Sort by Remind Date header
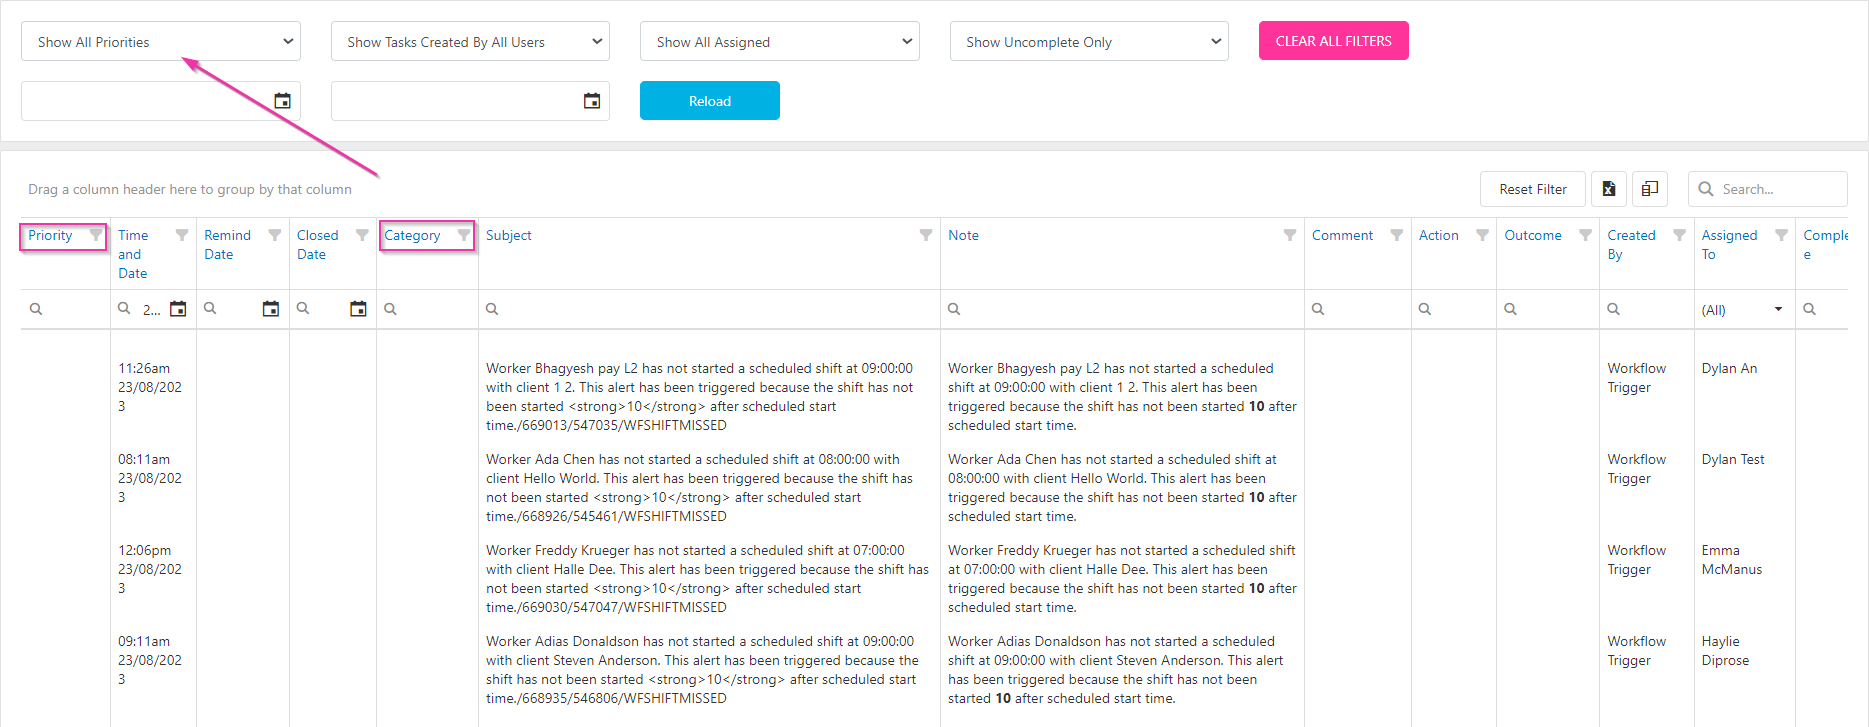The width and height of the screenshot is (1869, 727). pos(227,245)
